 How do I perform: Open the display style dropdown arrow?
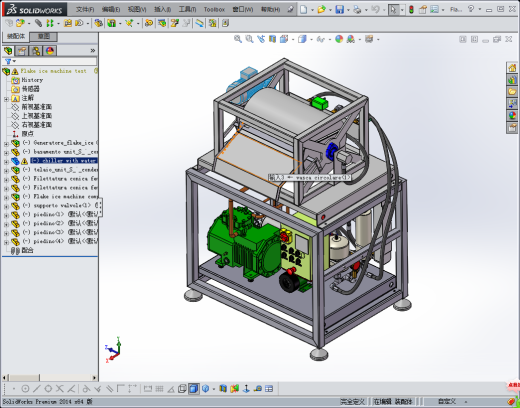[x=311, y=40]
